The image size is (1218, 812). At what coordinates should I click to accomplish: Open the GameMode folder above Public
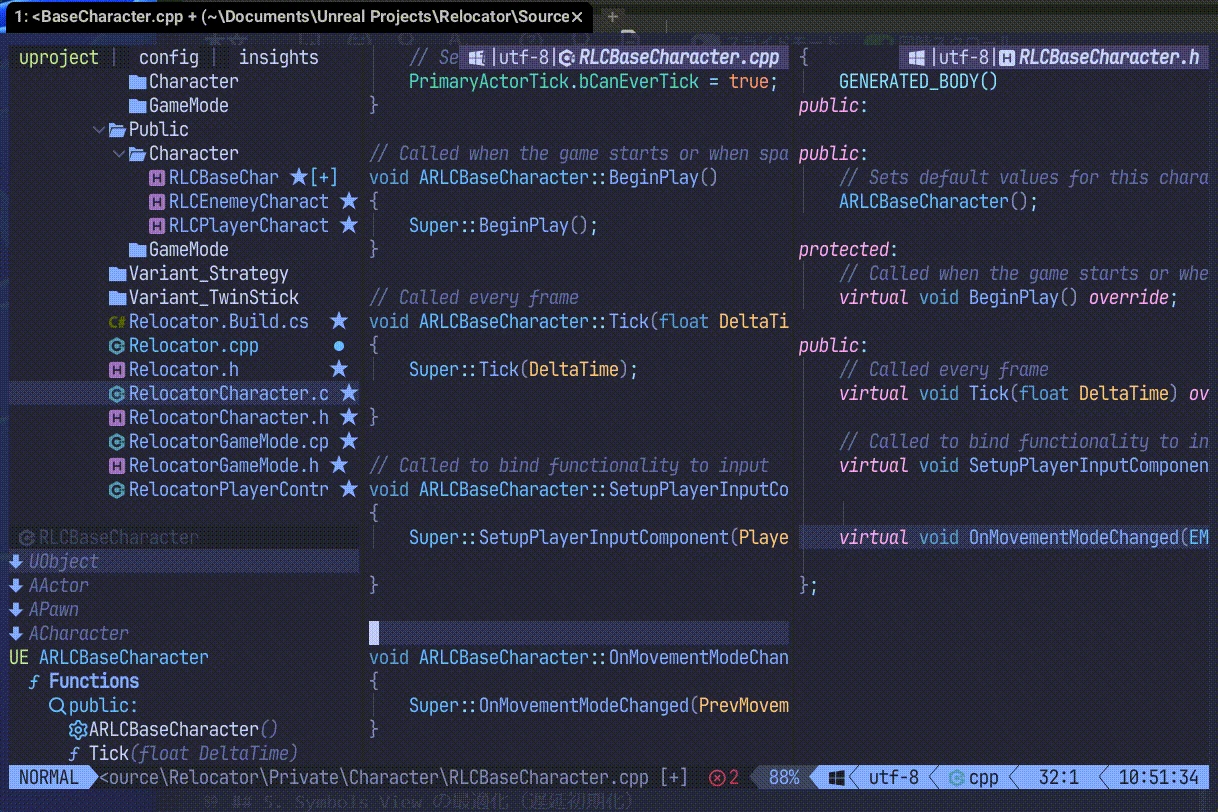(x=179, y=105)
